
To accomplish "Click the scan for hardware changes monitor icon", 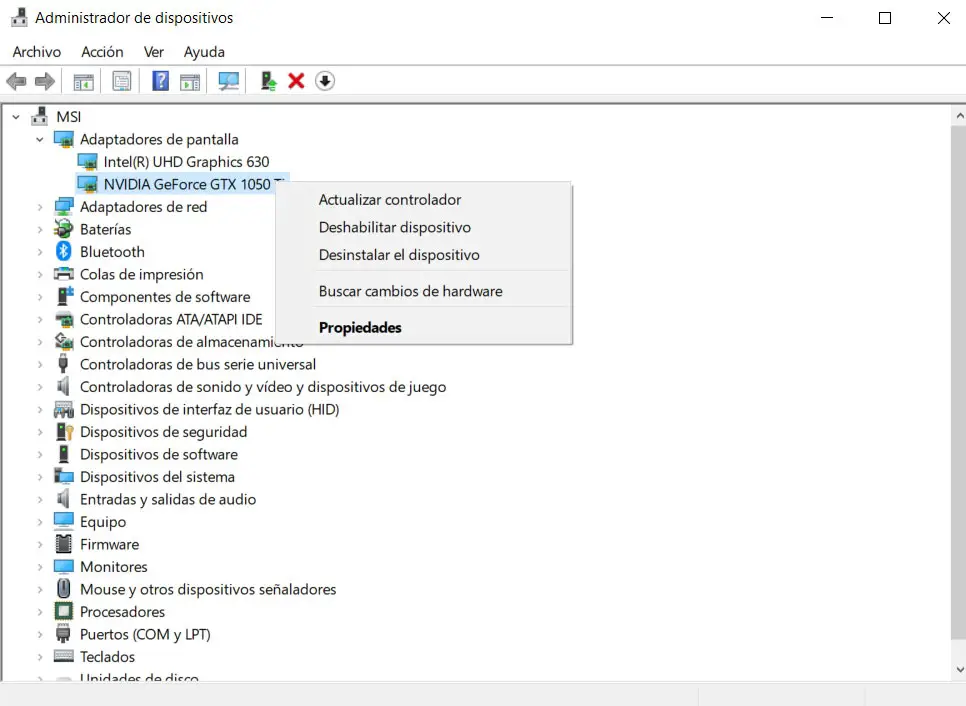I will click(x=229, y=81).
